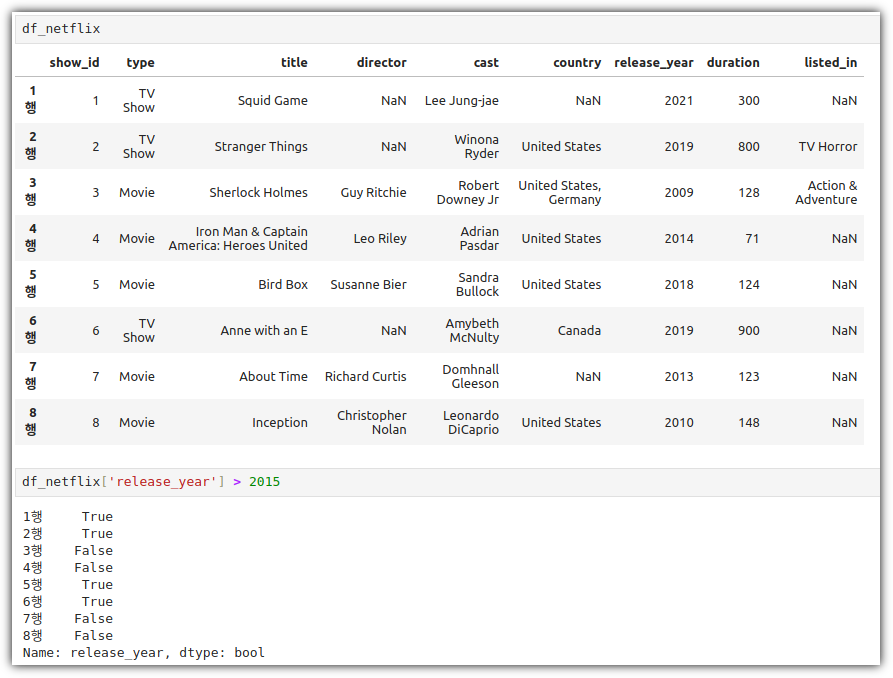Image resolution: width=893 pixels, height=678 pixels.
Task: Click the 2018 release year cell
Action: (679, 285)
